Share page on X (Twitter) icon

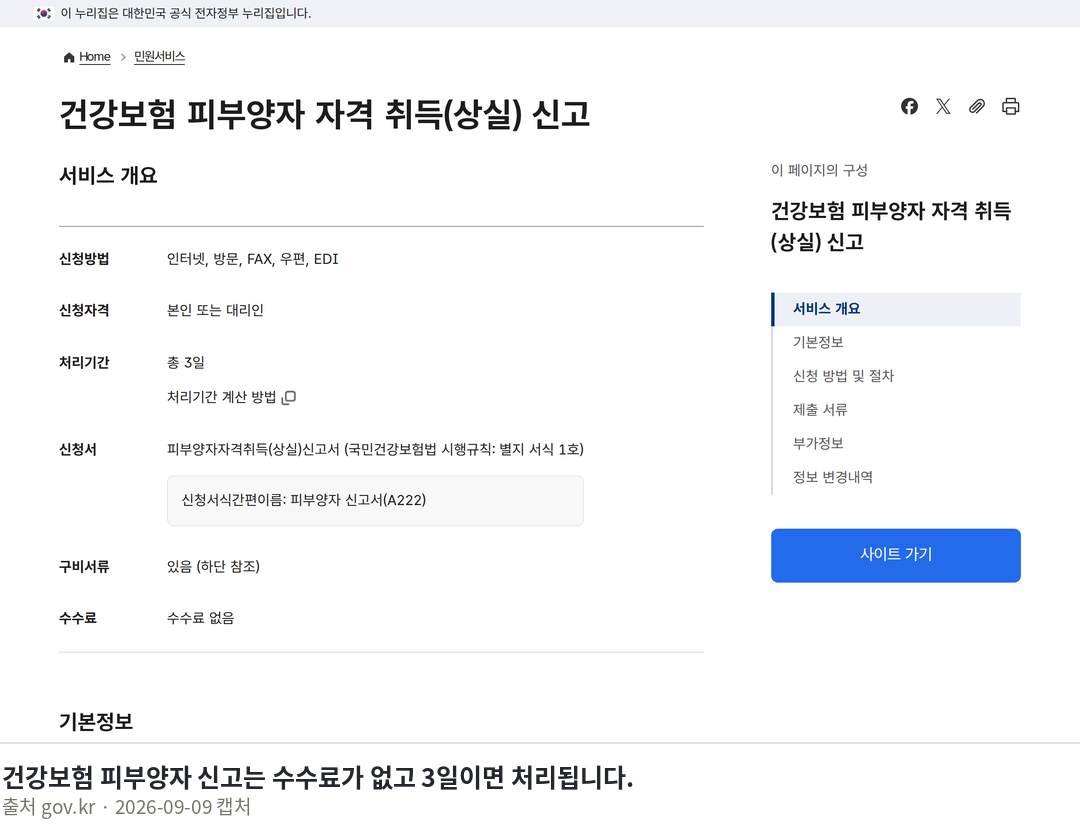click(x=943, y=106)
